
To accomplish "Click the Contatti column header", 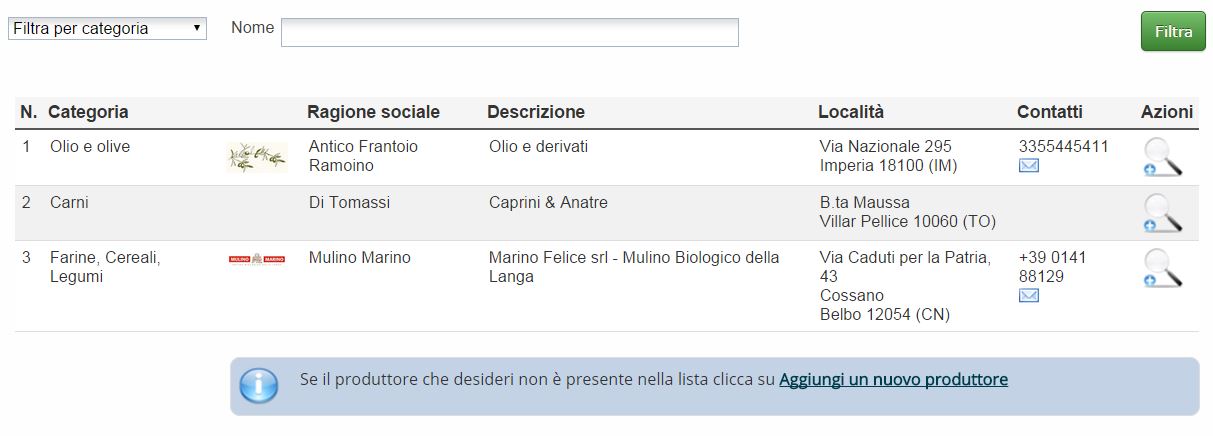I will (1050, 112).
